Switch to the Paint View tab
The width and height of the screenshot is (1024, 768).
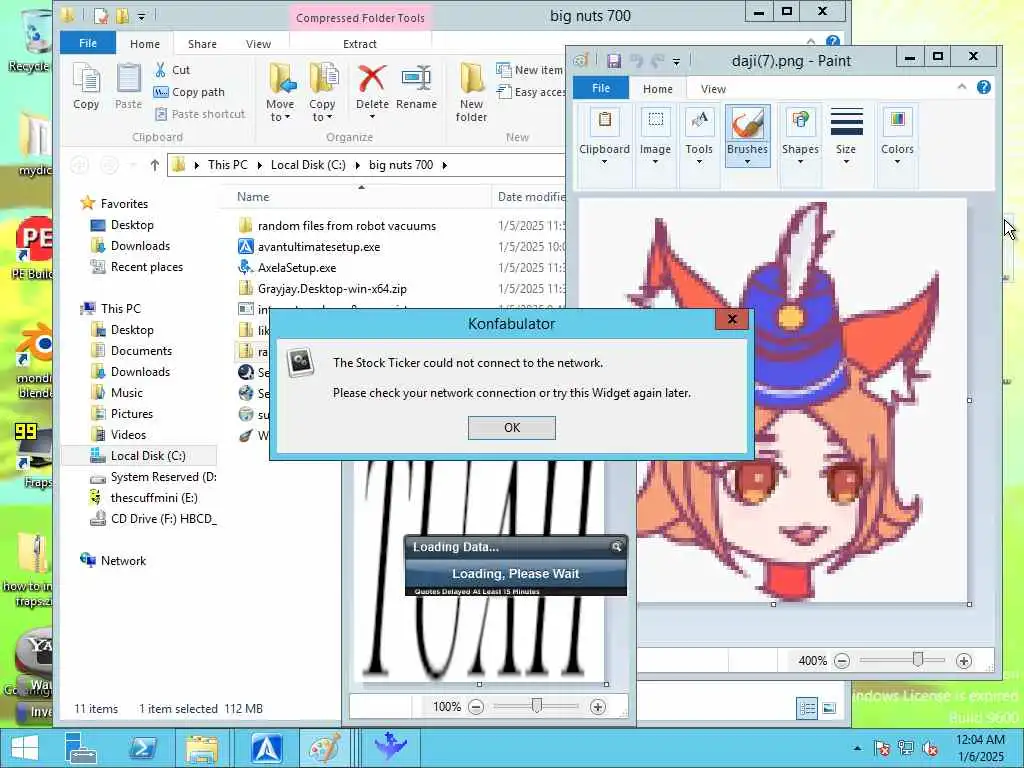pyautogui.click(x=713, y=89)
